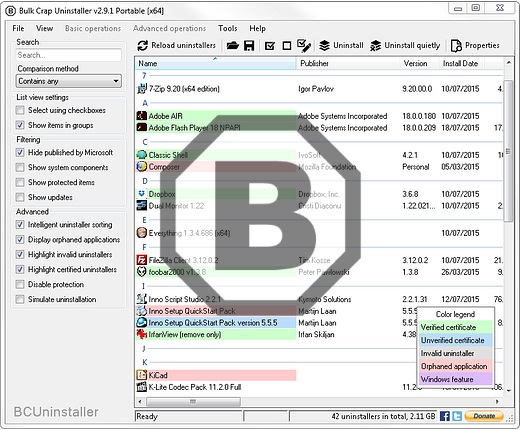Viewport: 520px width, 430px height.
Task: Toggle Show items in groups
Action: pos(20,125)
